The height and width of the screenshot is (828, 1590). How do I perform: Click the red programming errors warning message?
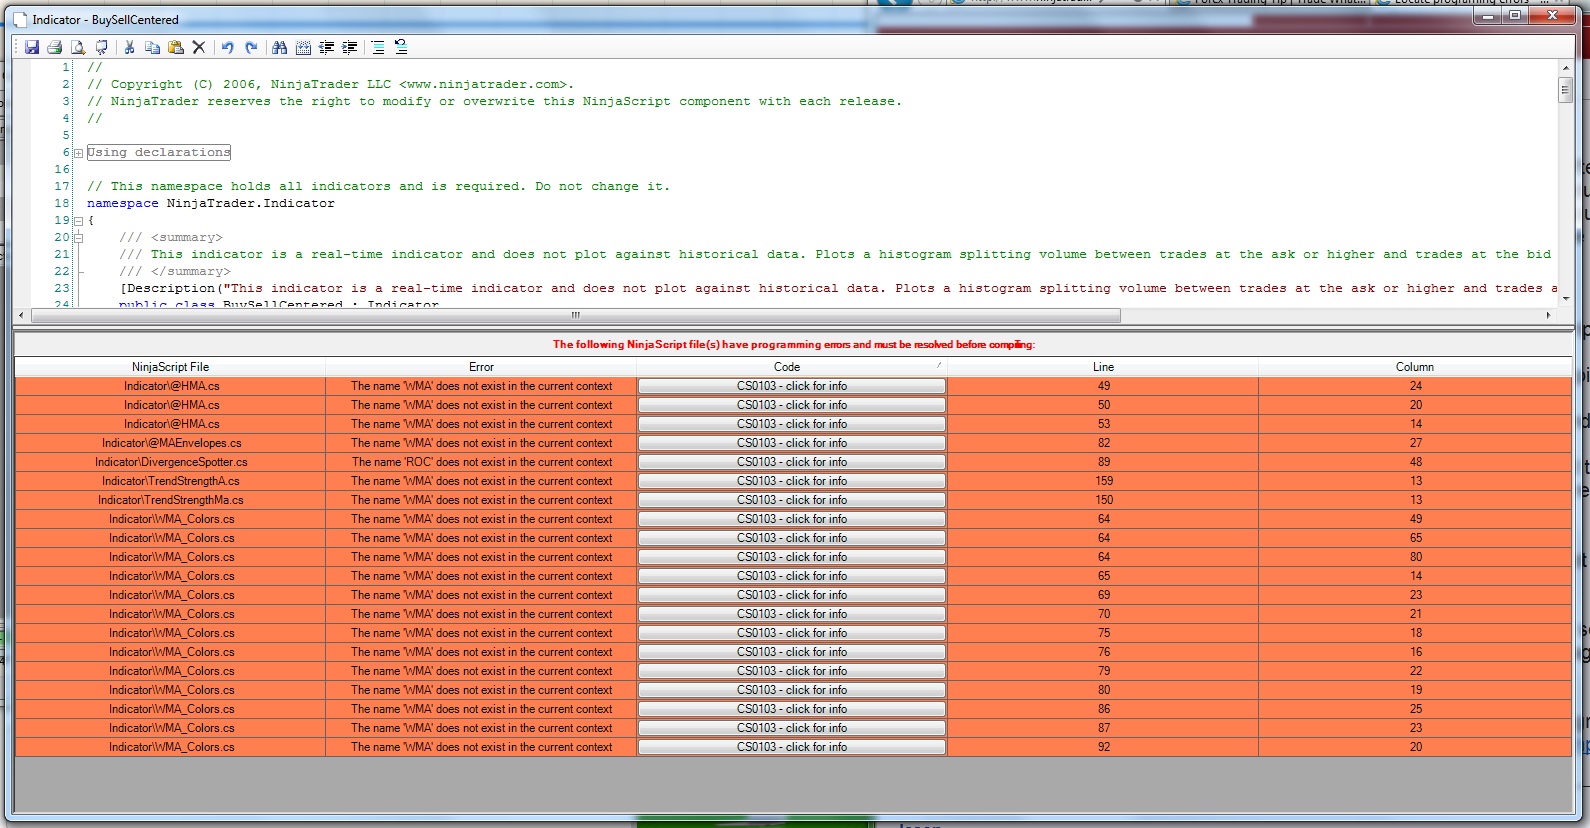(794, 344)
